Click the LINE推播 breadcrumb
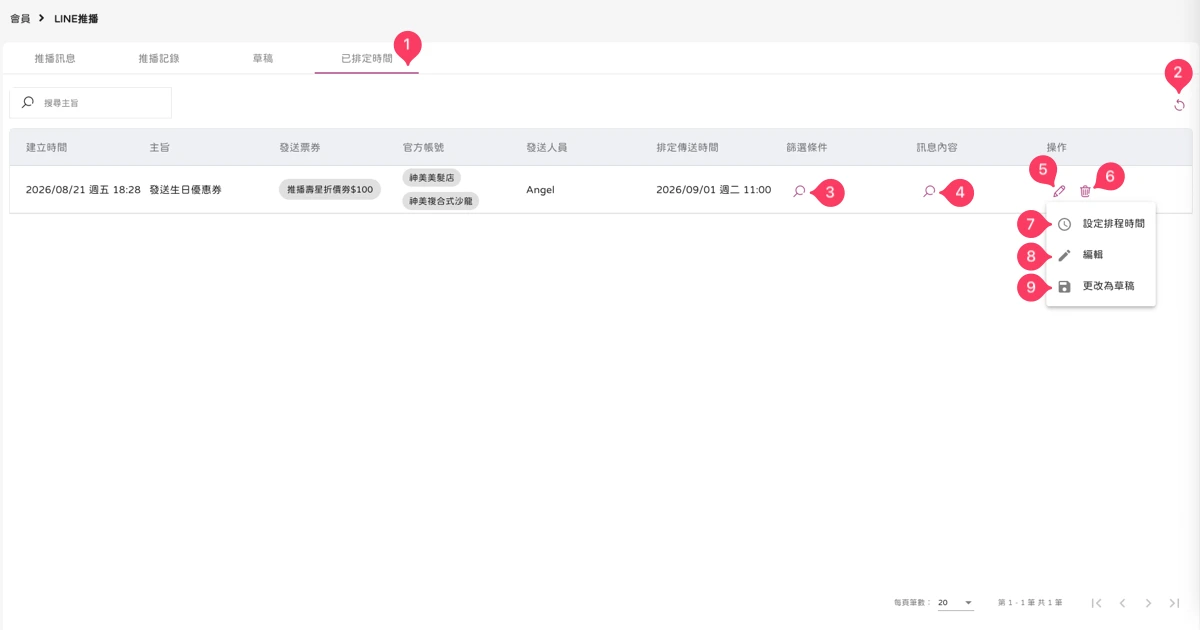 (76, 18)
